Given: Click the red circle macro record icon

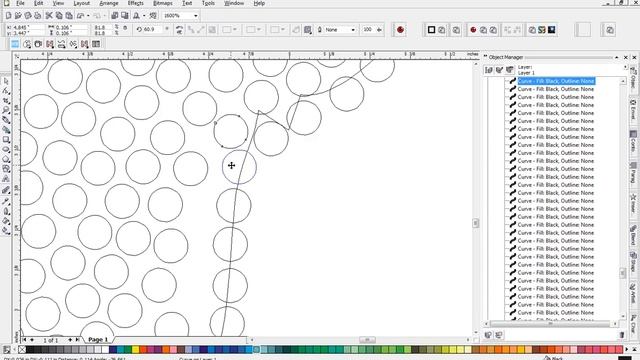Looking at the screenshot, I should tap(400, 29).
